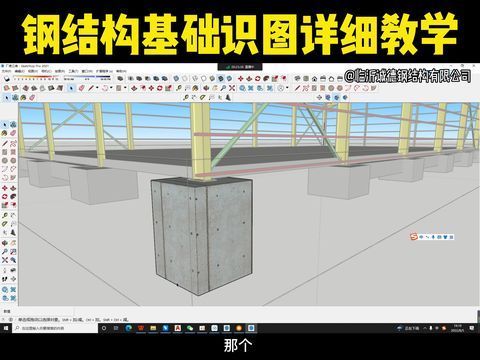Open the 扩展程序 menu
This screenshot has width=480, height=360.
pos(104,71)
